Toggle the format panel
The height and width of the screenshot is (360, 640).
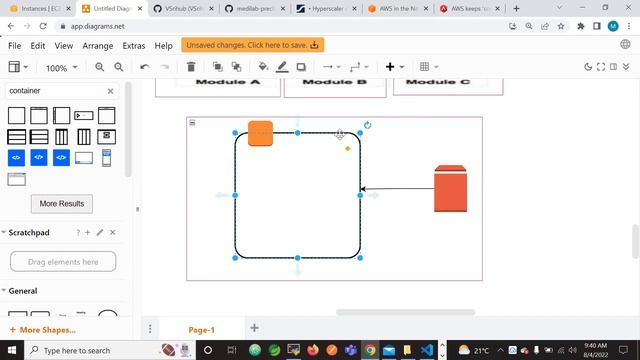coord(613,67)
